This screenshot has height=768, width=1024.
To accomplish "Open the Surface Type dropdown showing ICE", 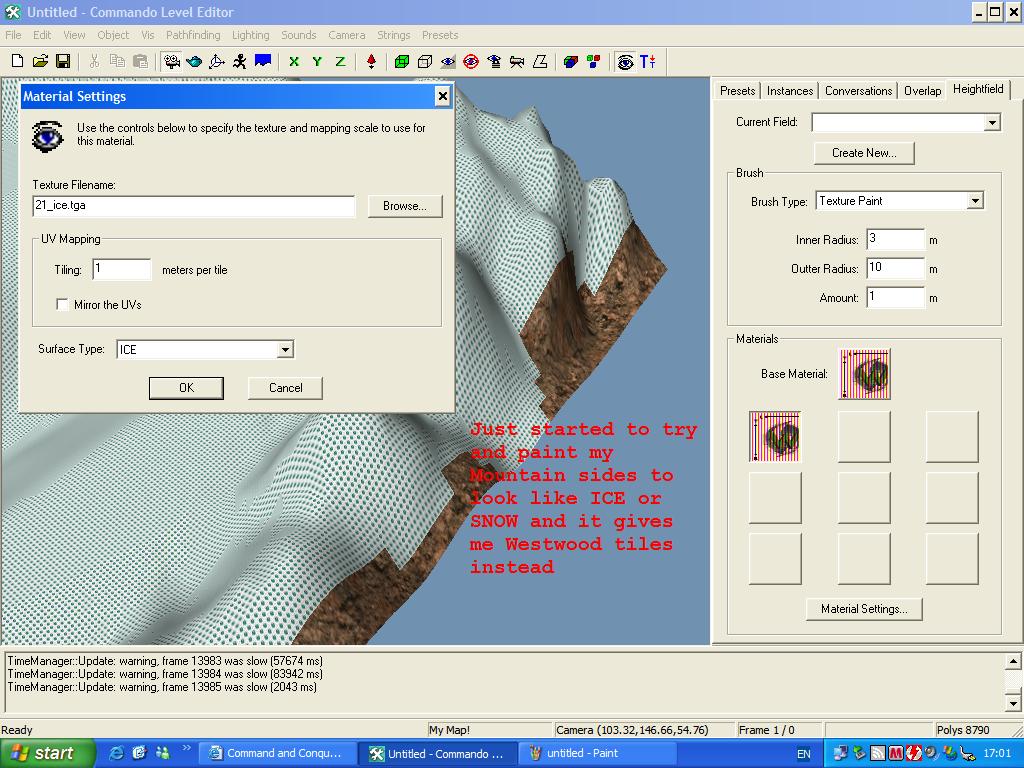I will [285, 350].
